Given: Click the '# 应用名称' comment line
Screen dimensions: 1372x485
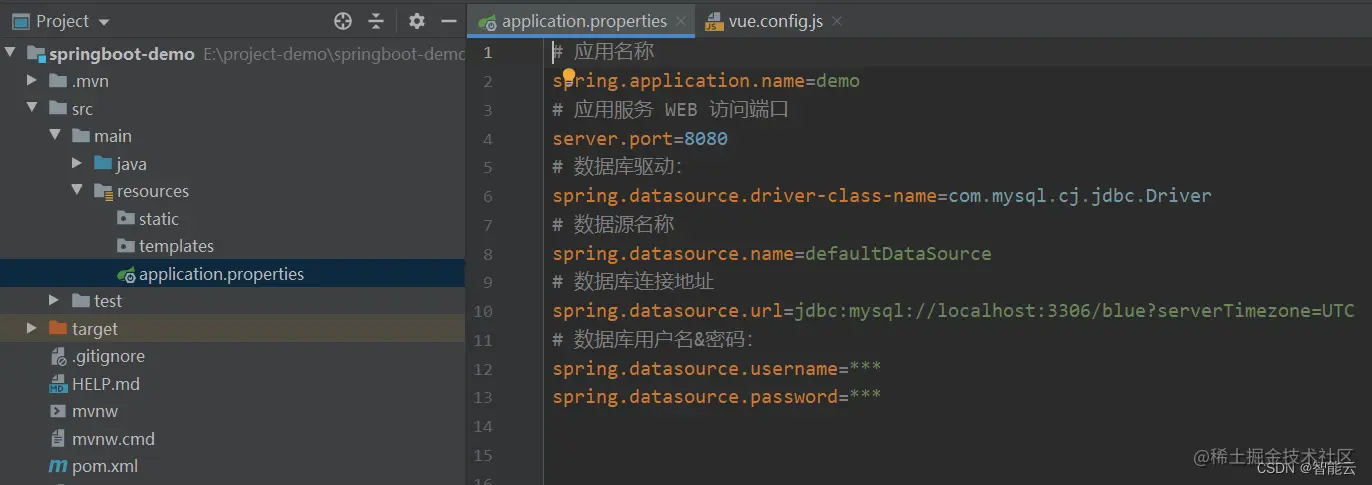Looking at the screenshot, I should [x=603, y=52].
